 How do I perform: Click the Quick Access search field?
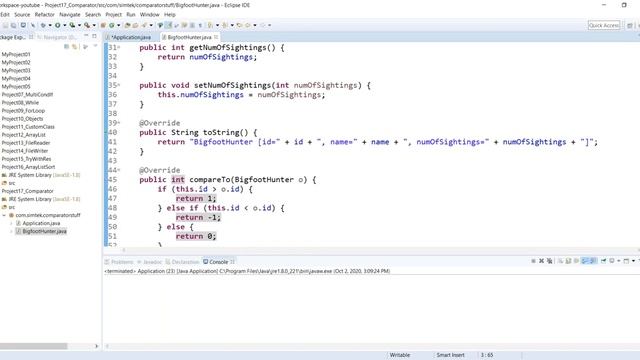point(604,25)
